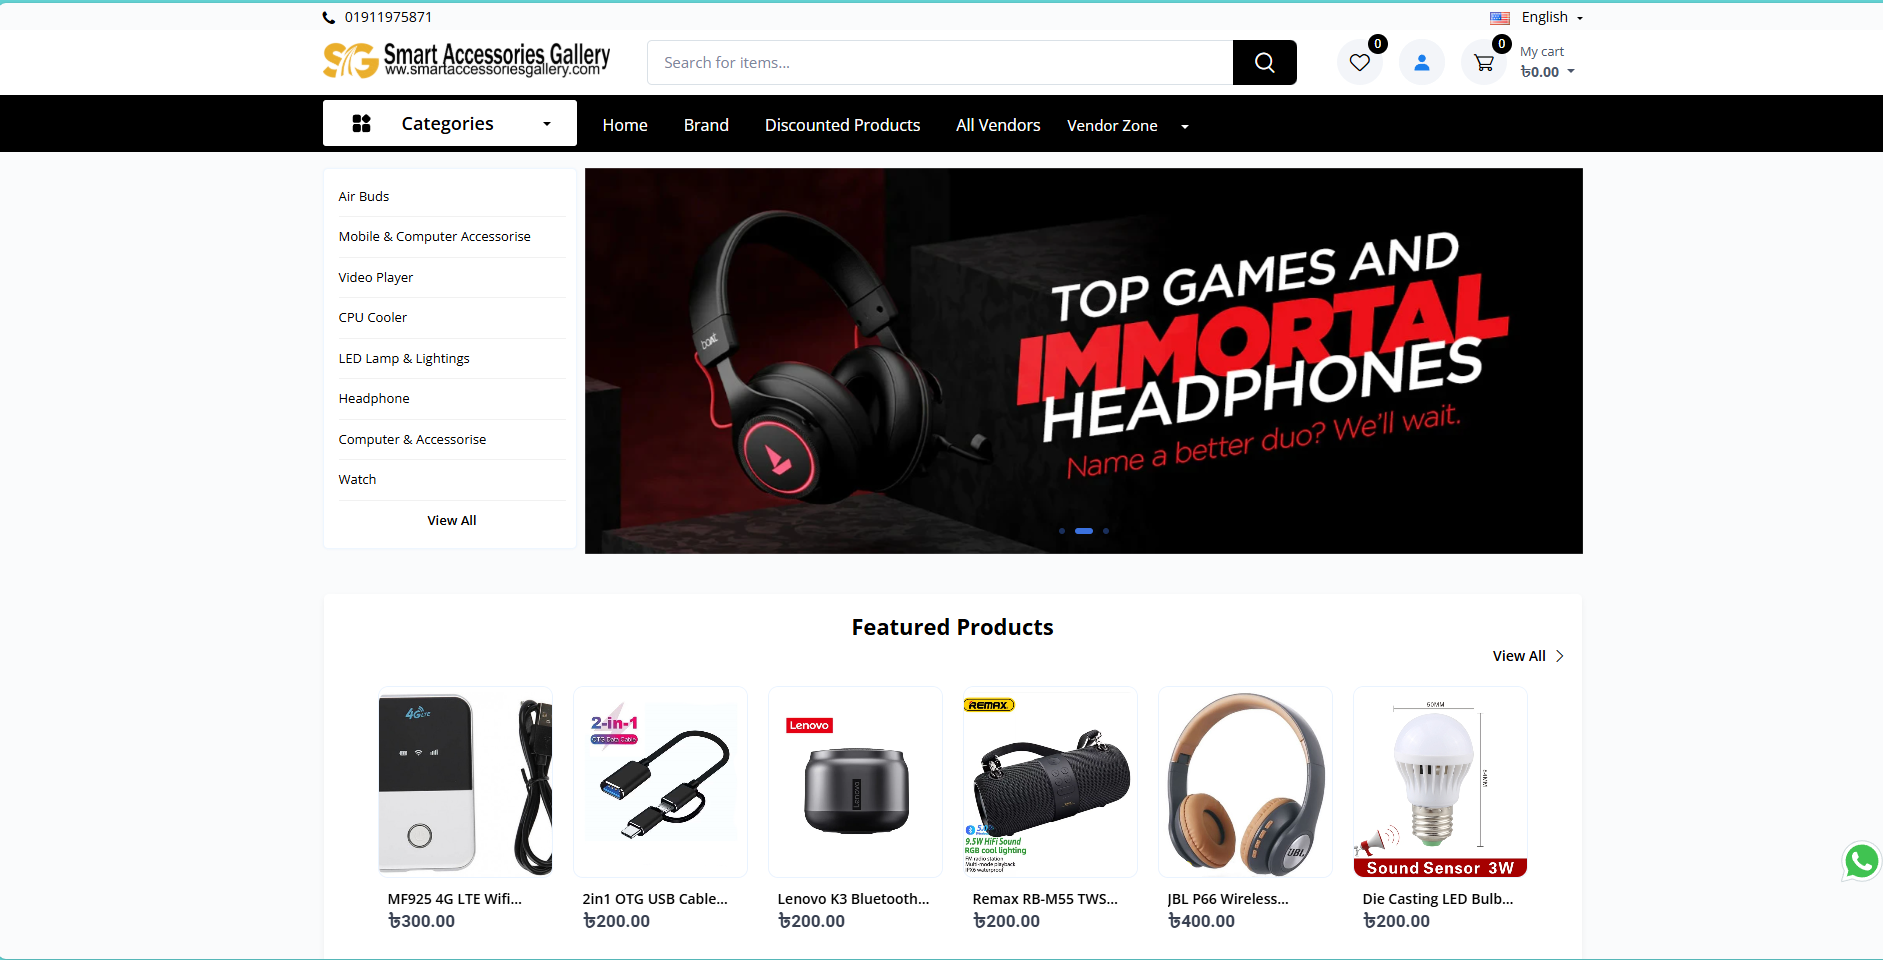Expand the Vendor Zone dropdown arrow
Image resolution: width=1883 pixels, height=960 pixels.
pyautogui.click(x=1185, y=126)
